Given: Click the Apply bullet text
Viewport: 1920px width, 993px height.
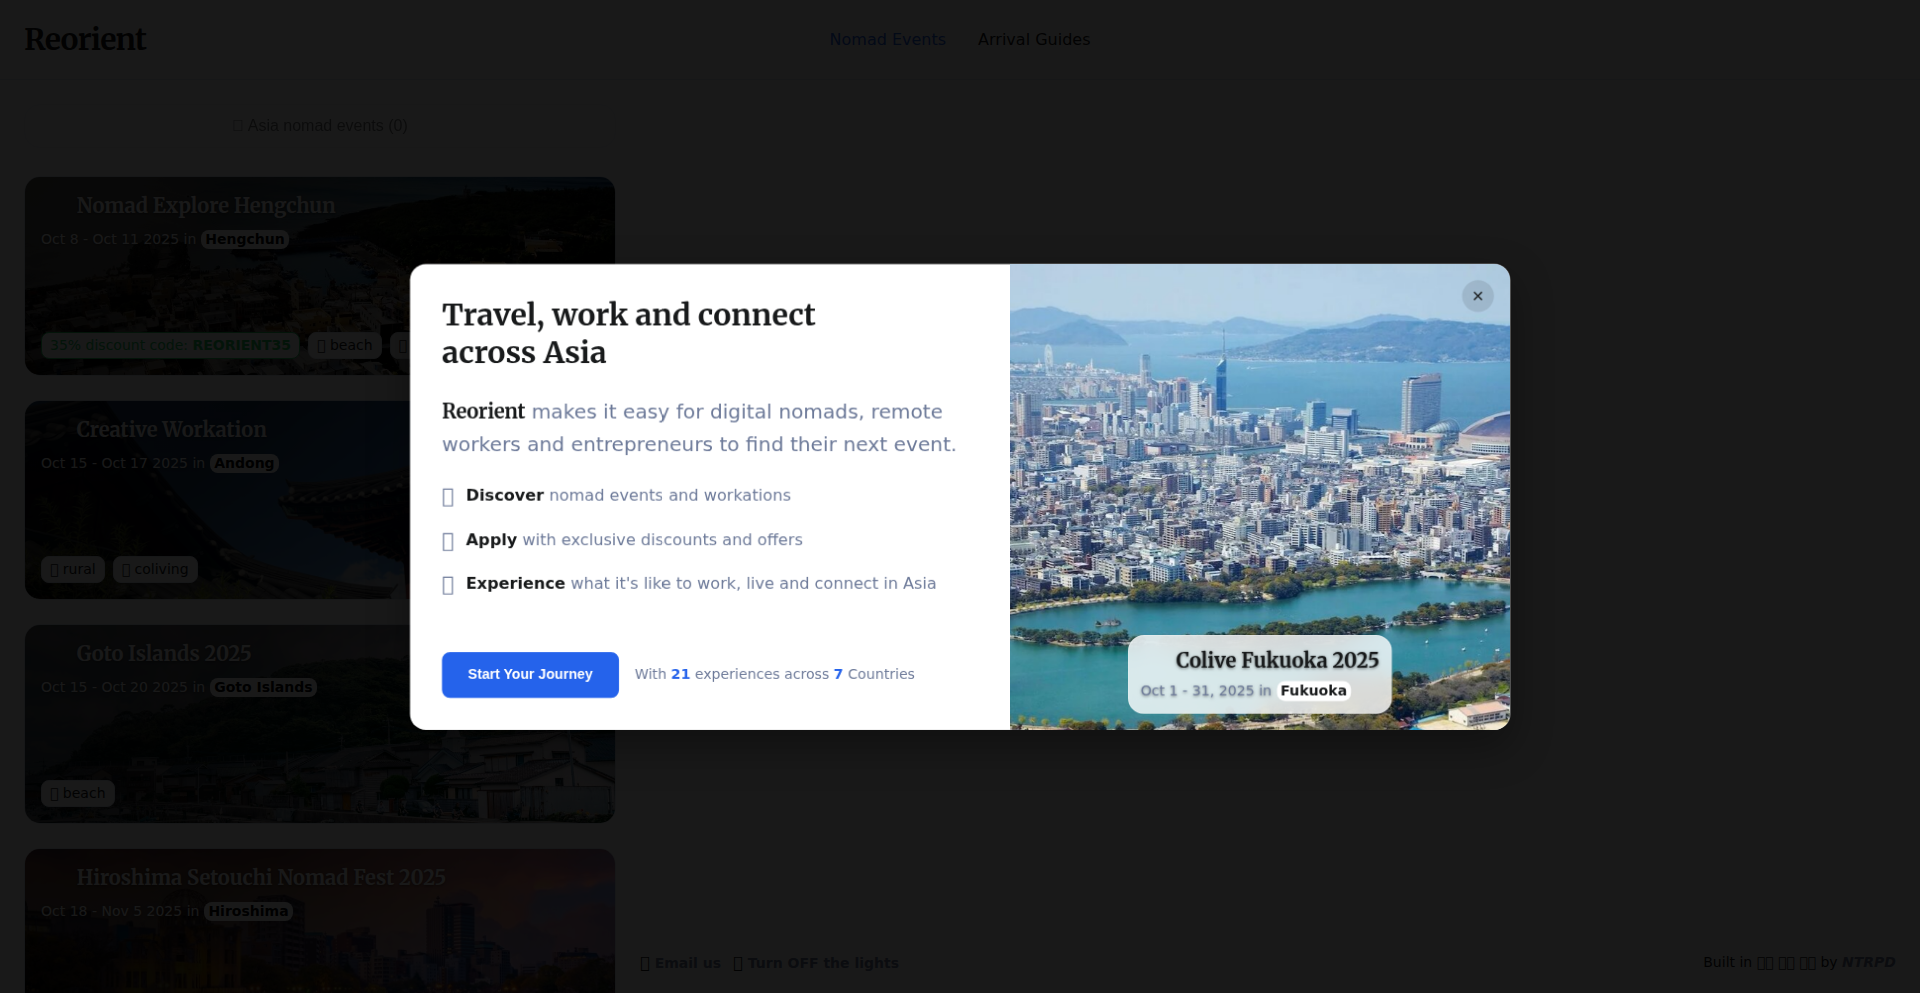Looking at the screenshot, I should pos(634,540).
